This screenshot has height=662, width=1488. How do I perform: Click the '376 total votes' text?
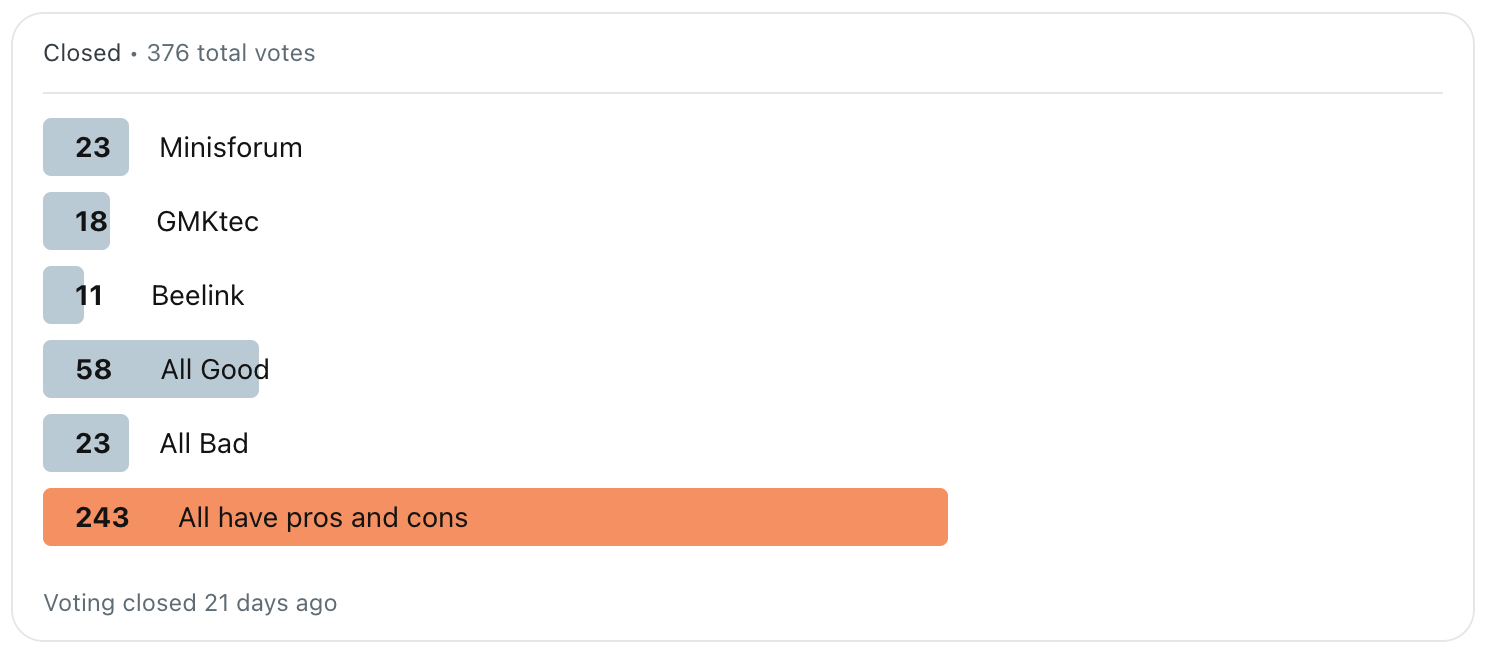[231, 53]
